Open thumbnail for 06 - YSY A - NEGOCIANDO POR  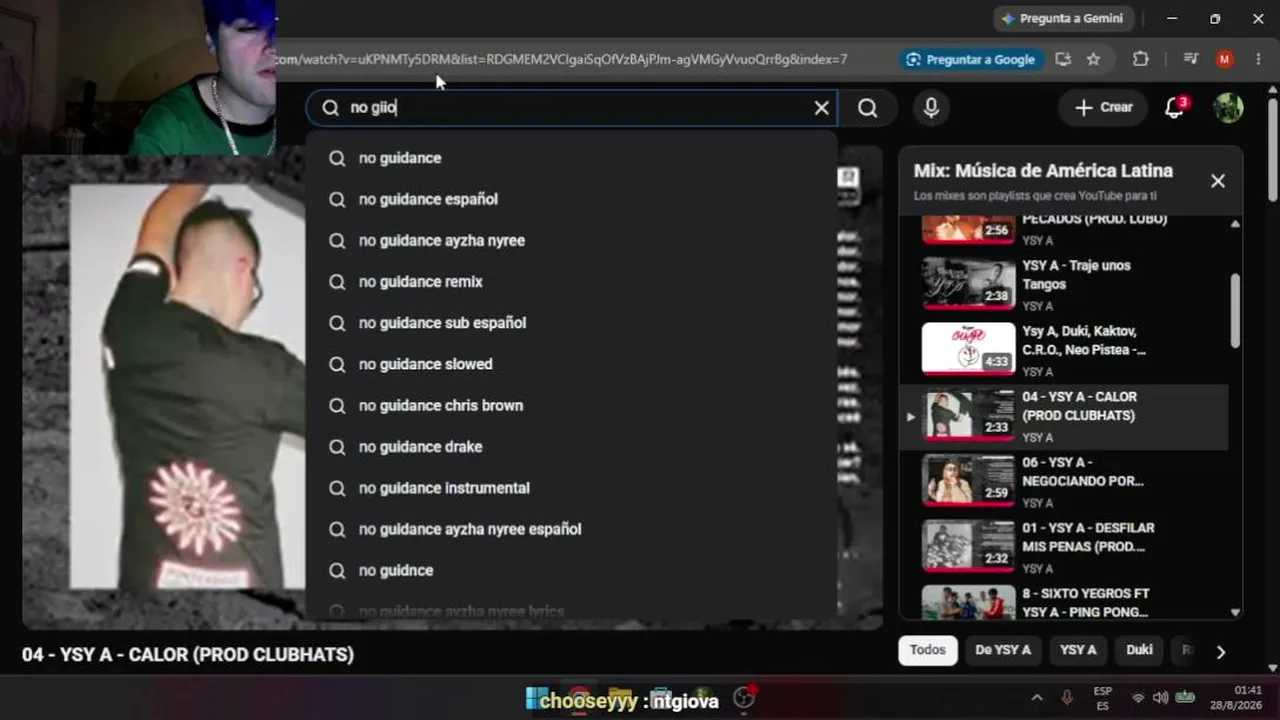(x=968, y=480)
